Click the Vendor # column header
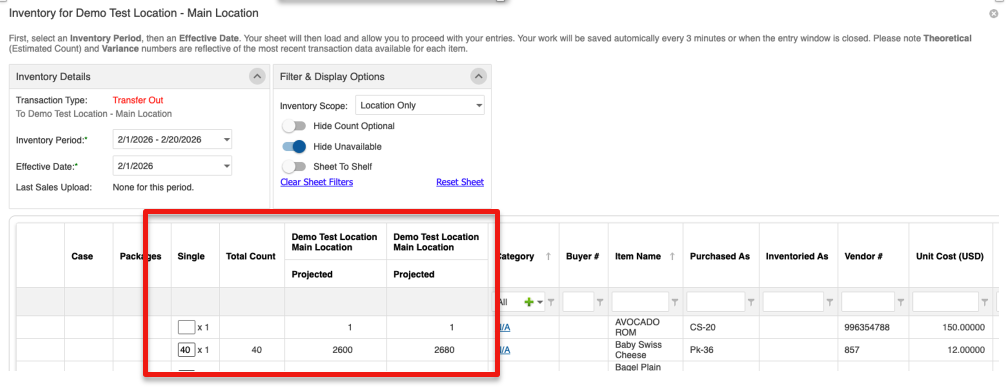This screenshot has width=1008, height=387. 863,256
